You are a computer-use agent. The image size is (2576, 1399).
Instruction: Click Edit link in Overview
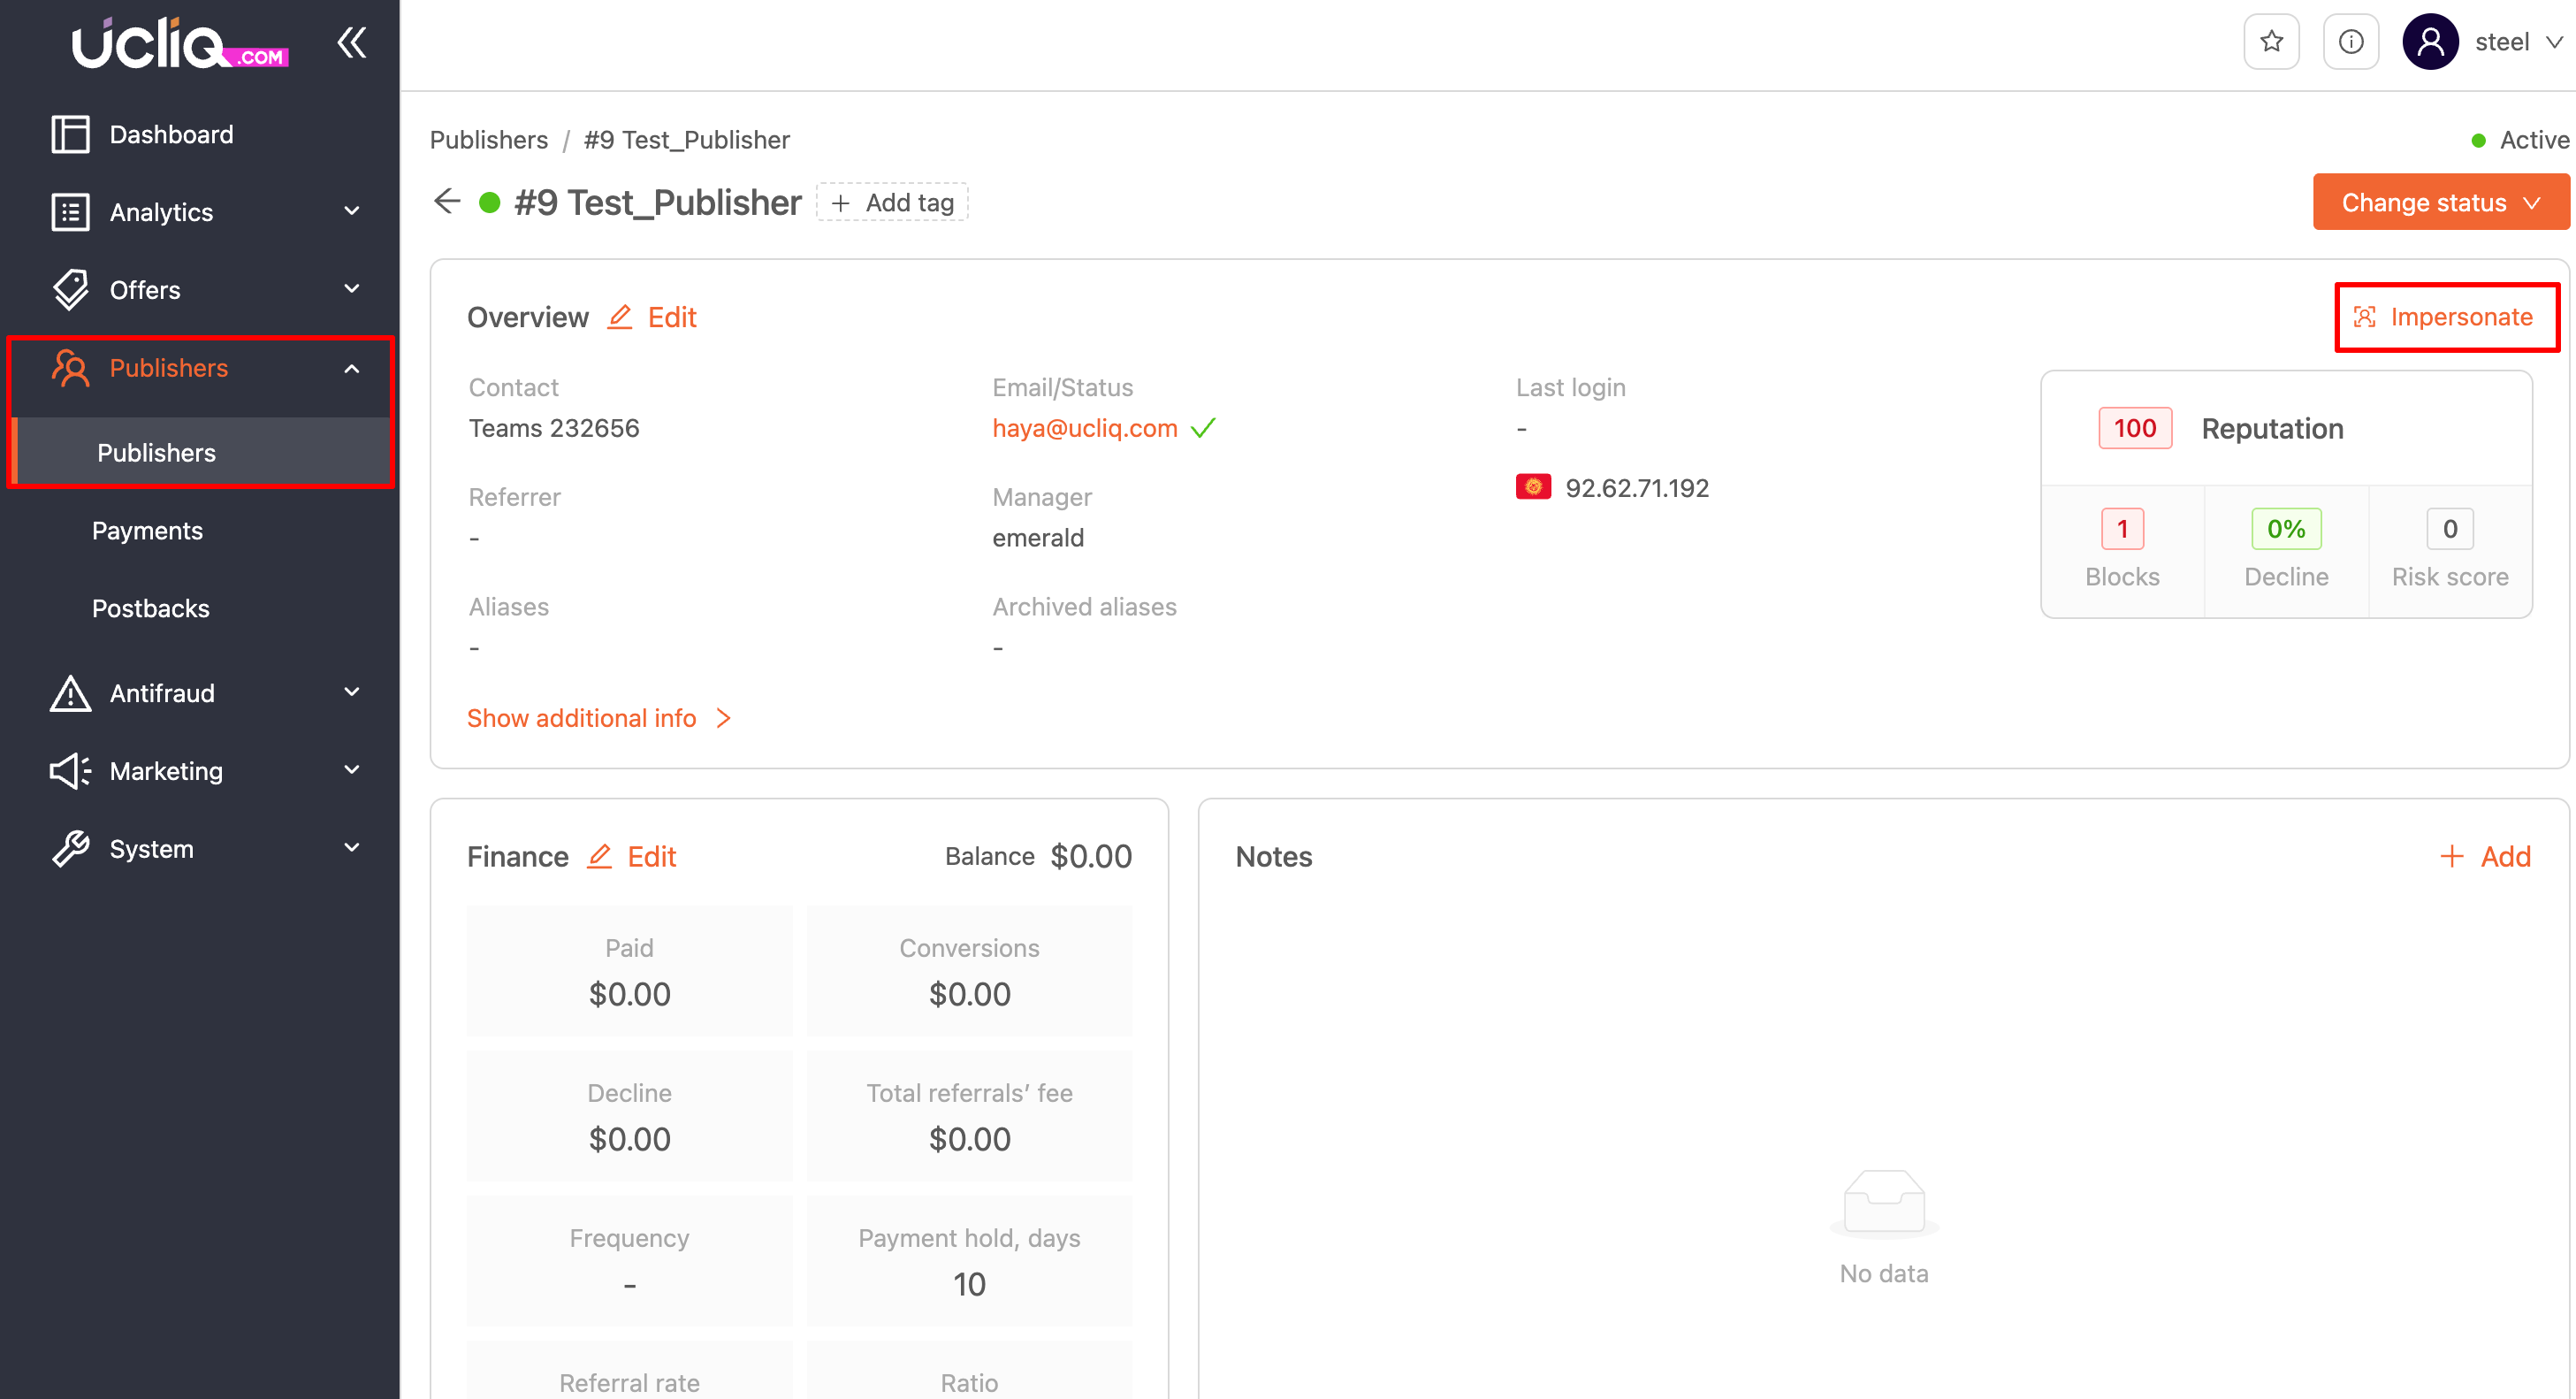click(671, 317)
